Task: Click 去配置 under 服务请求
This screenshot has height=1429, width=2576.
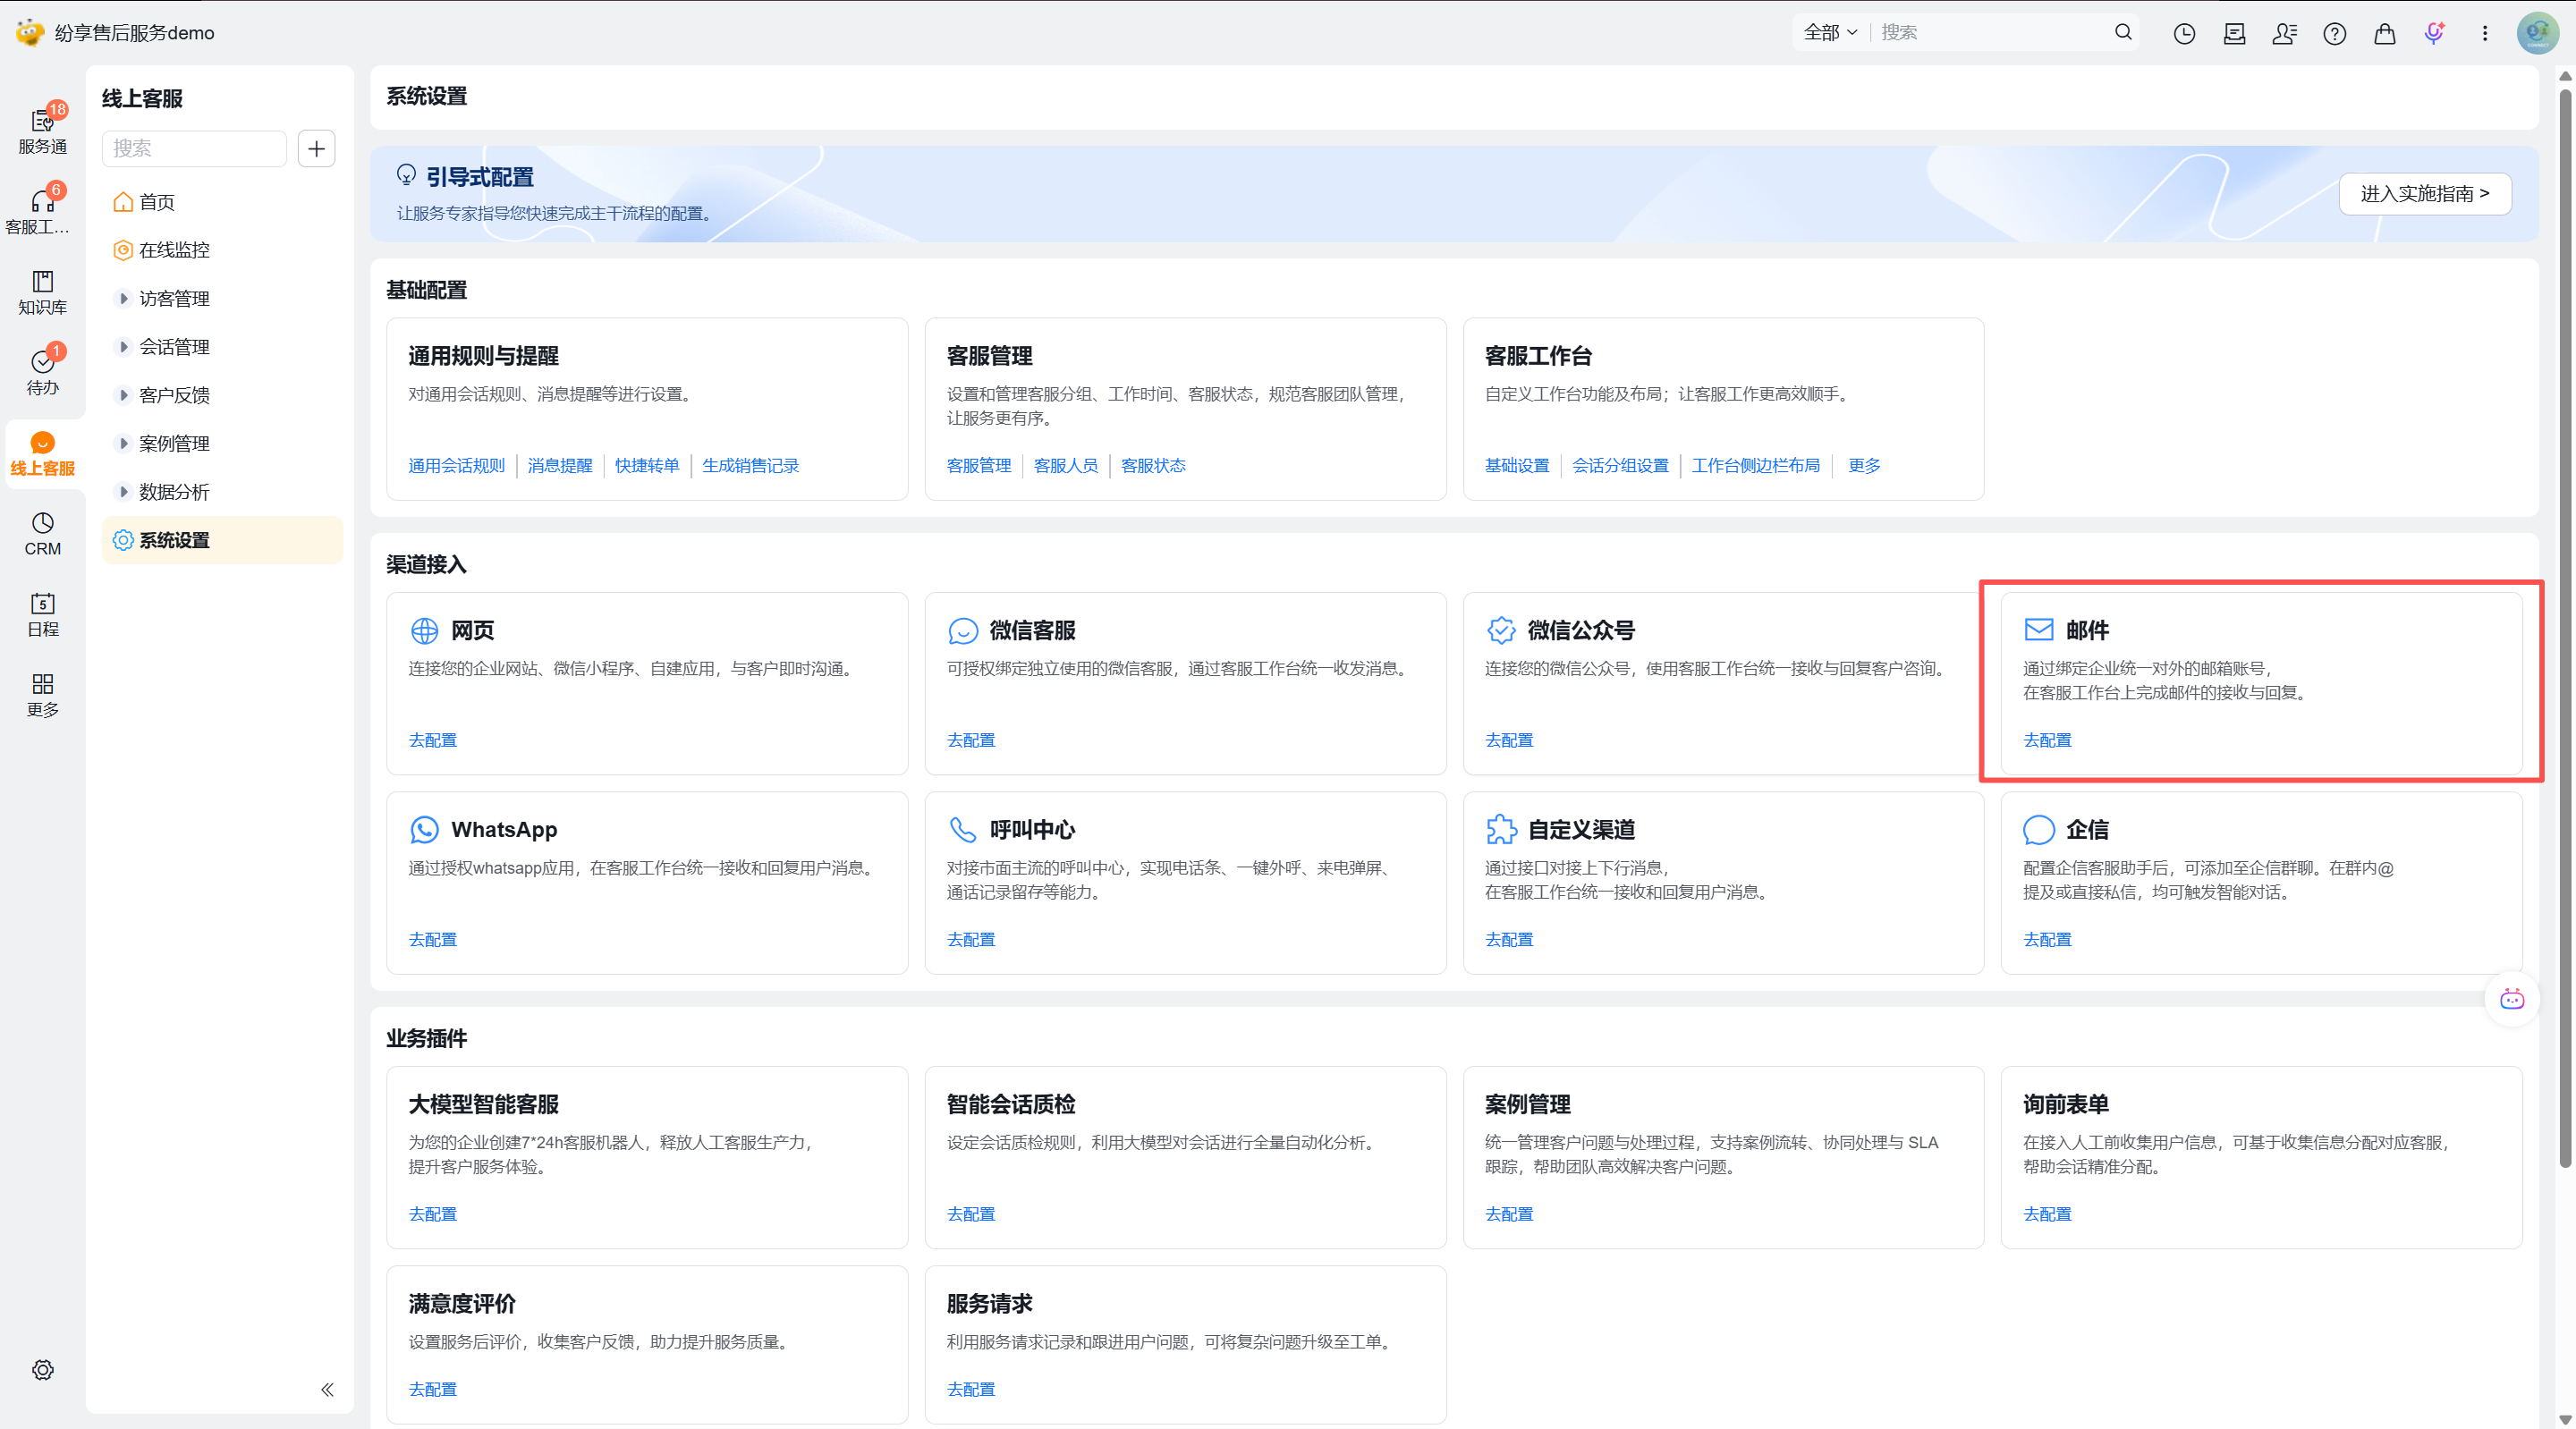Action: tap(970, 1388)
